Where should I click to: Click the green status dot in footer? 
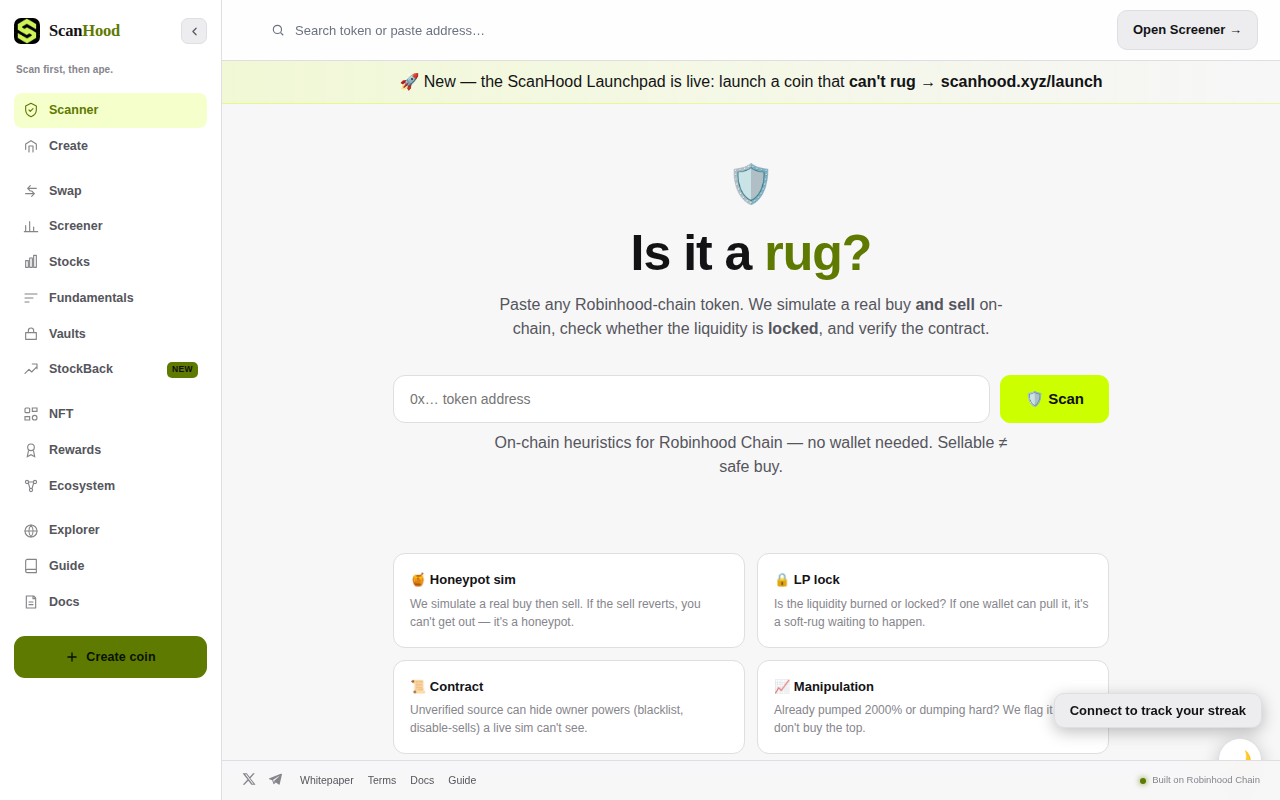point(1143,780)
